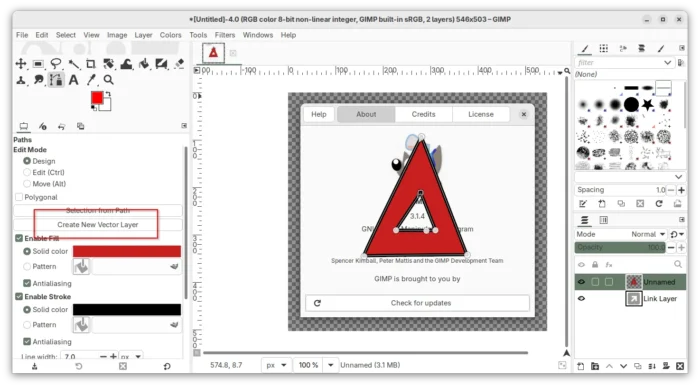Toggle the Enable Stroke checkbox
Viewport: 700px width, 387px height.
point(19,297)
